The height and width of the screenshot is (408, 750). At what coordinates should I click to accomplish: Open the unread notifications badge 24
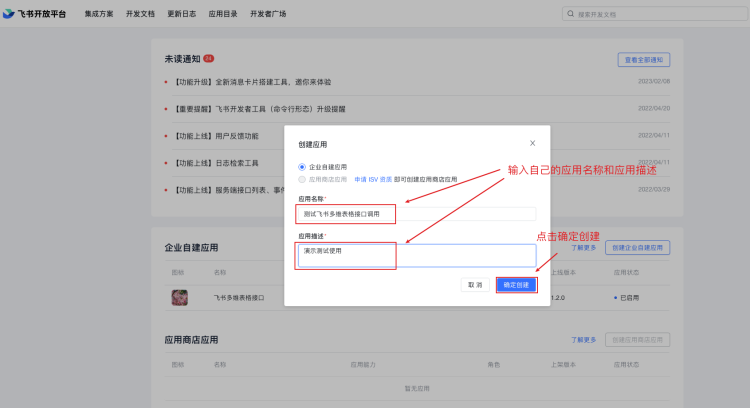pos(209,58)
